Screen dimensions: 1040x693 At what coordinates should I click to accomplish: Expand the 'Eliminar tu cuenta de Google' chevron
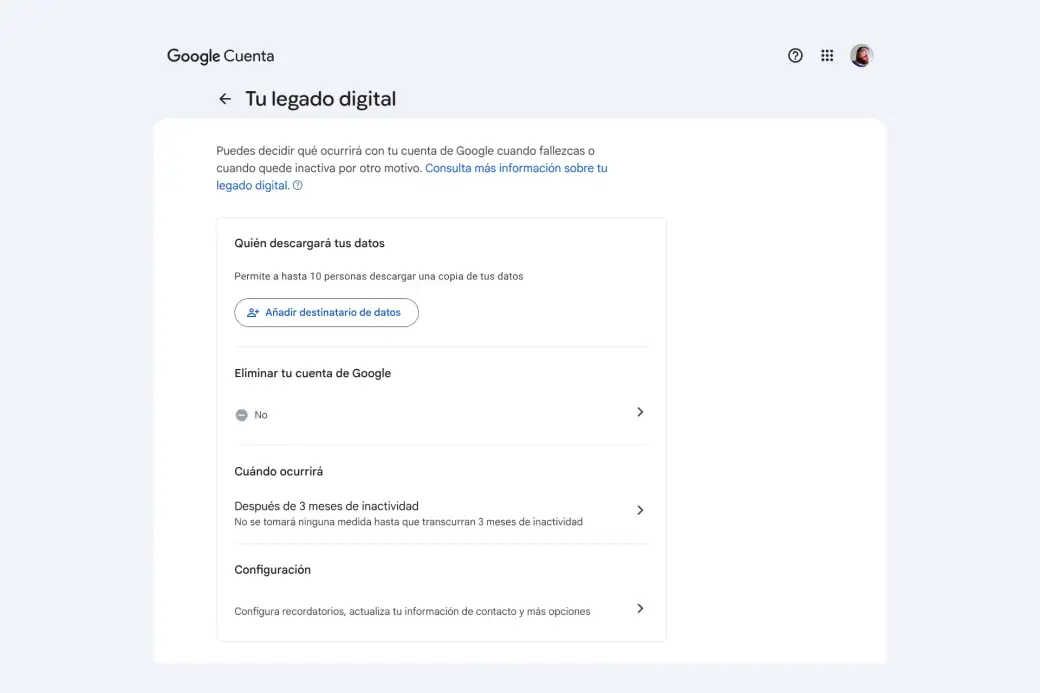pyautogui.click(x=640, y=412)
